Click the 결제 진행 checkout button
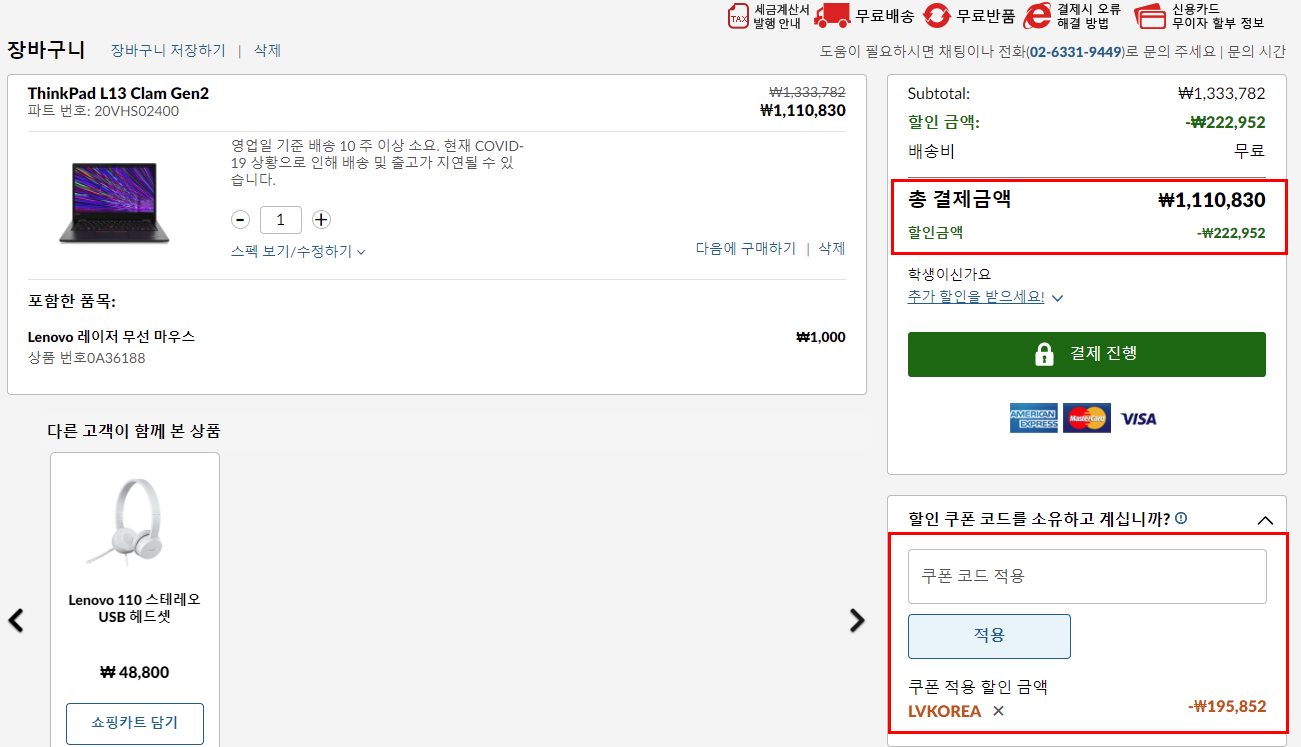 click(1087, 354)
